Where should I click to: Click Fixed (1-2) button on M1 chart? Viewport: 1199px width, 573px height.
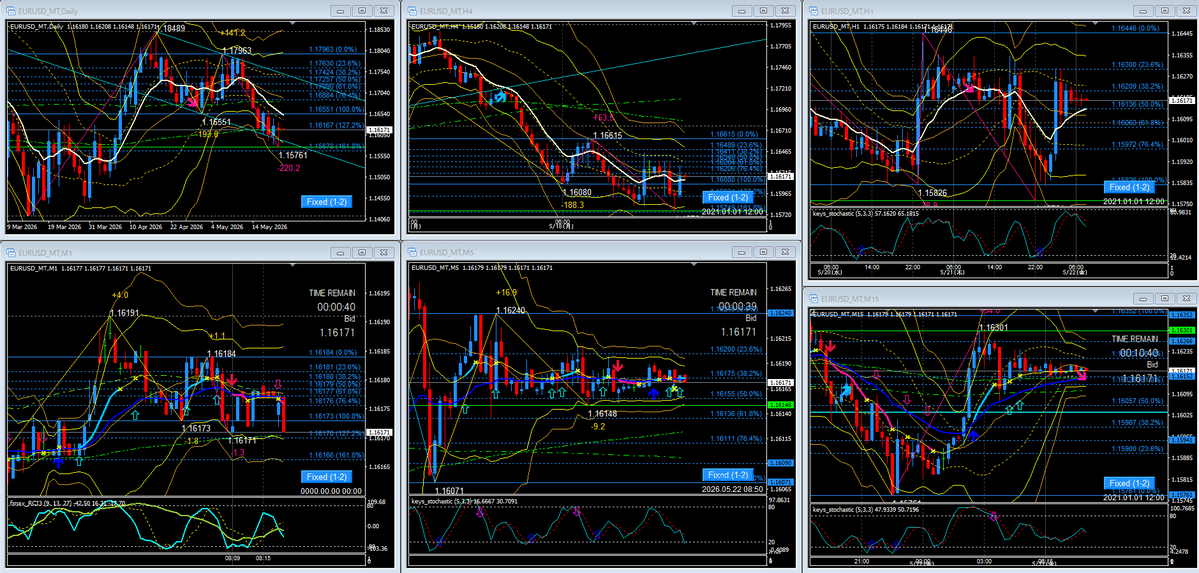(327, 477)
